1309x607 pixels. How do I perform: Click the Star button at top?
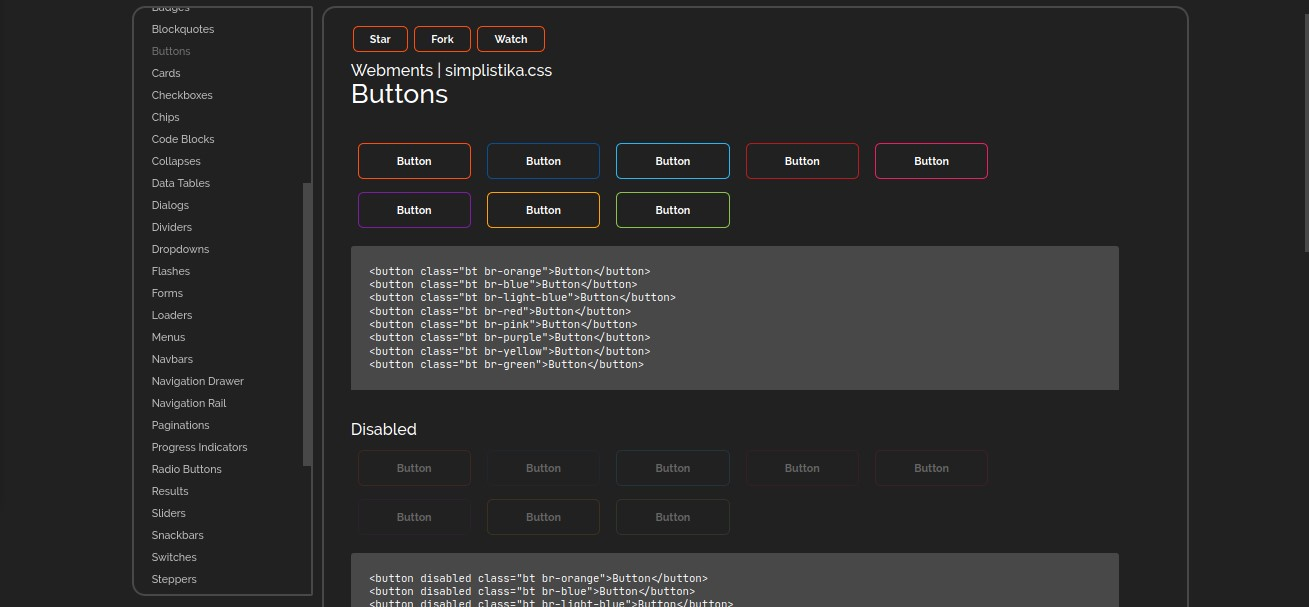[x=380, y=39]
